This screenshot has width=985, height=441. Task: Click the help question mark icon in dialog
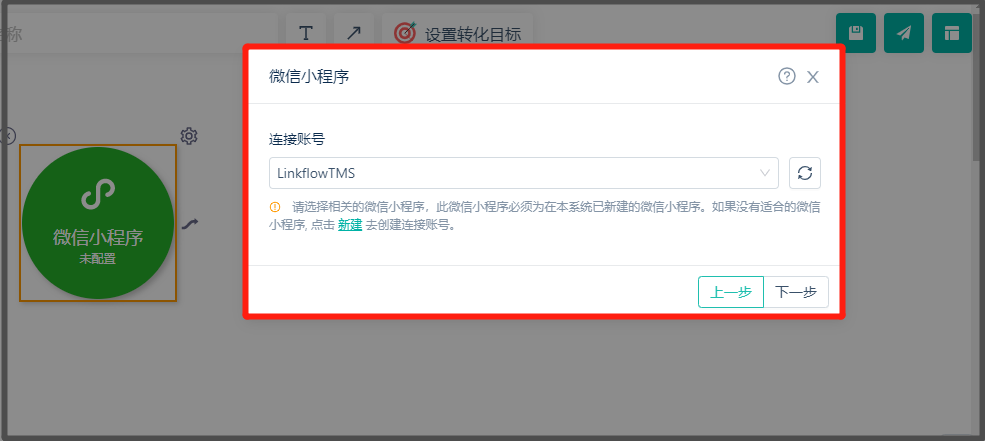(787, 77)
